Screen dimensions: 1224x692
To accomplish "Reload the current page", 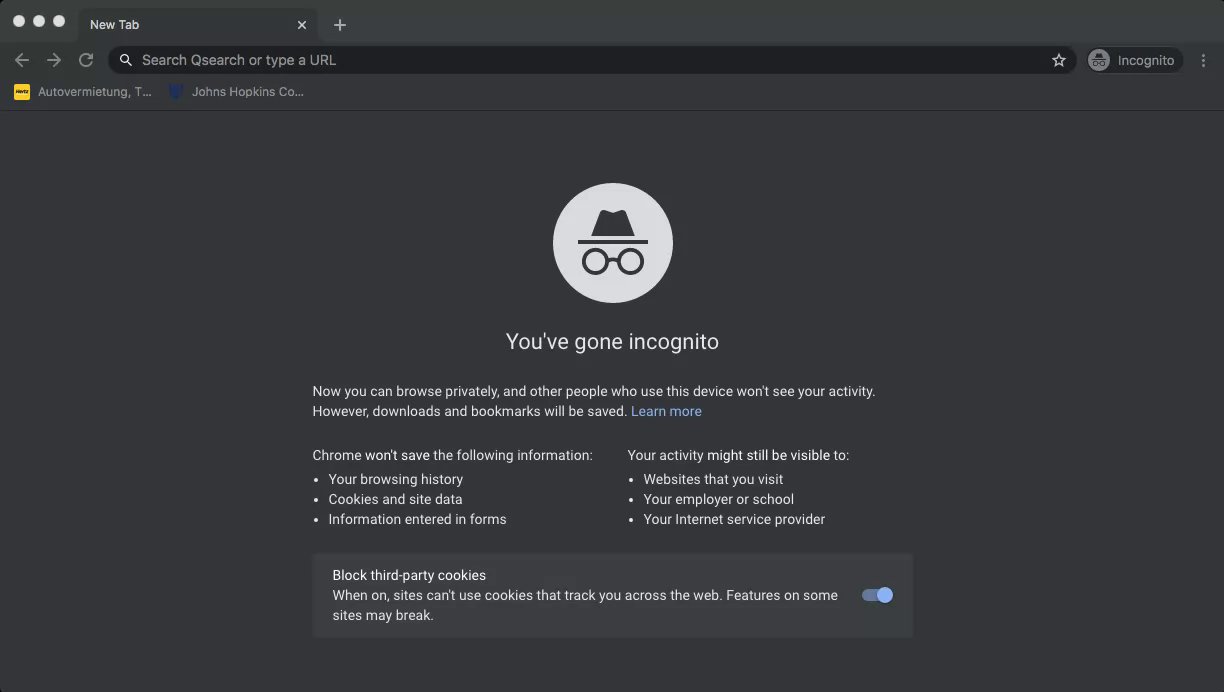I will [x=86, y=60].
